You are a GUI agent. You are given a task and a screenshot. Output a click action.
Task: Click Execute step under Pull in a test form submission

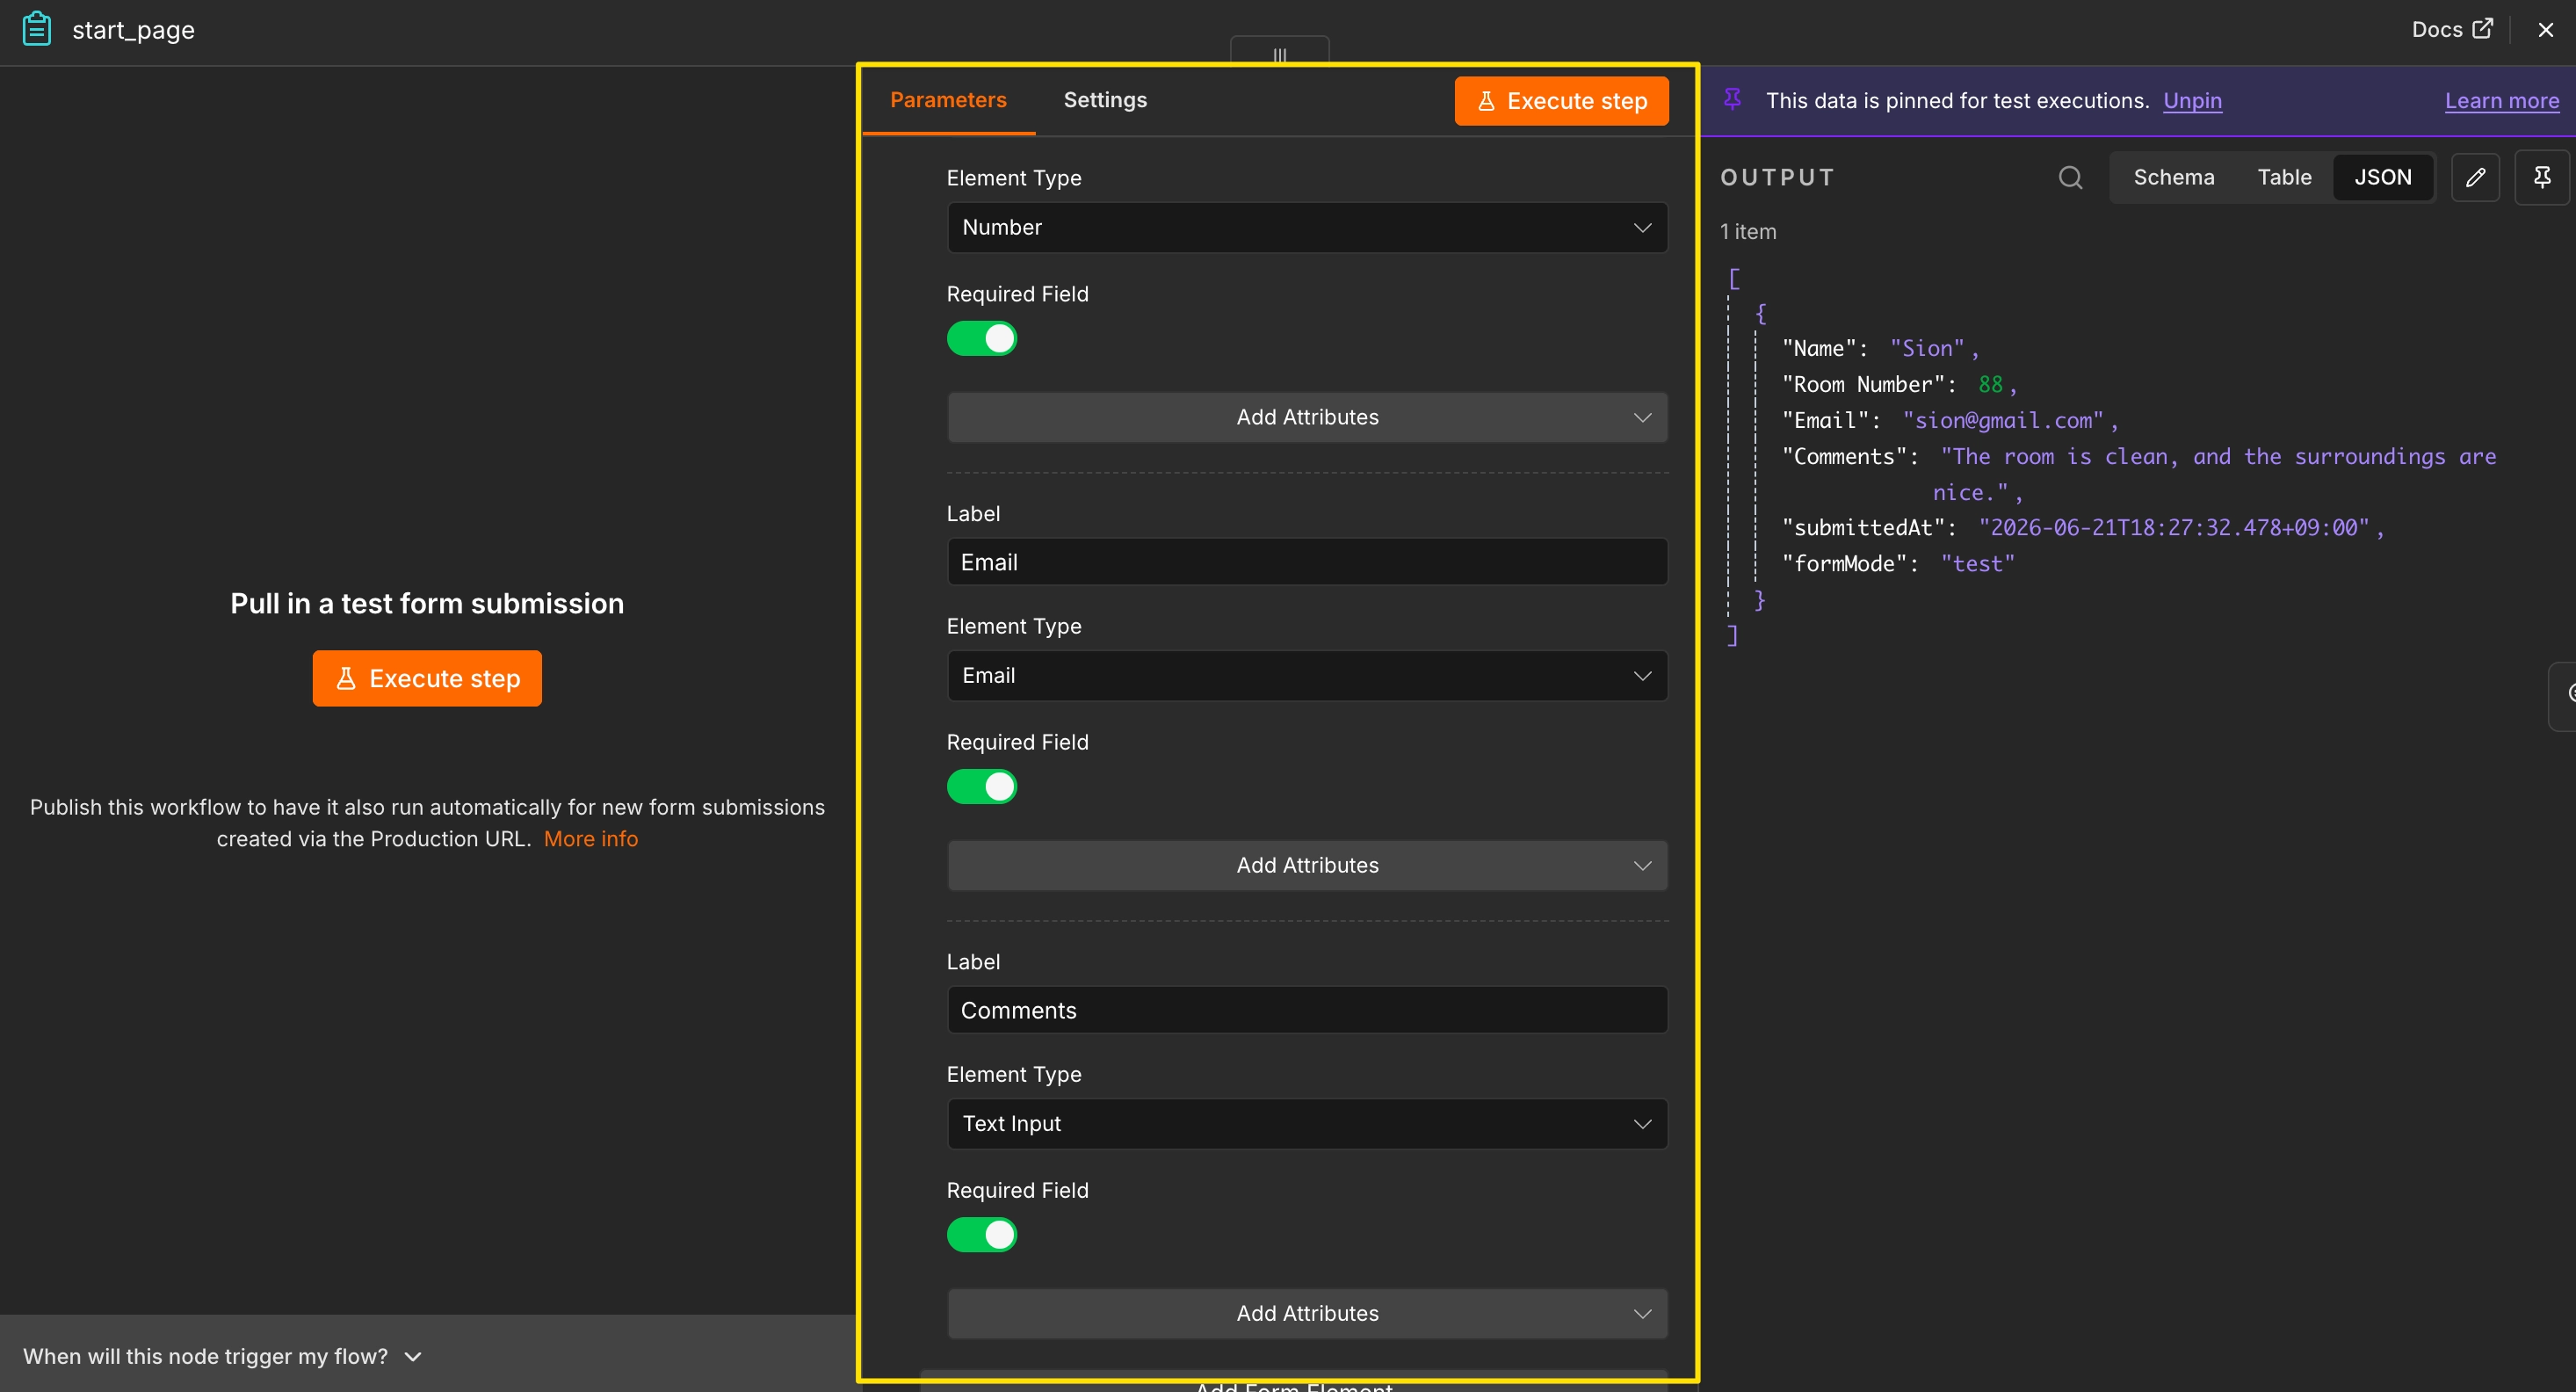point(427,678)
